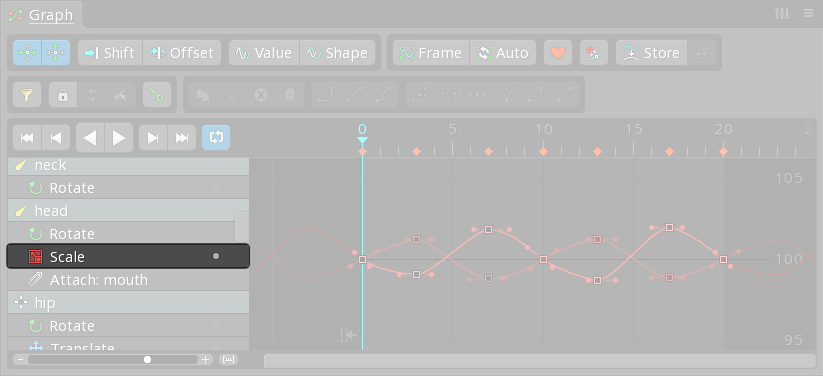
Task: Toggle the lock icon button
Action: pos(63,95)
